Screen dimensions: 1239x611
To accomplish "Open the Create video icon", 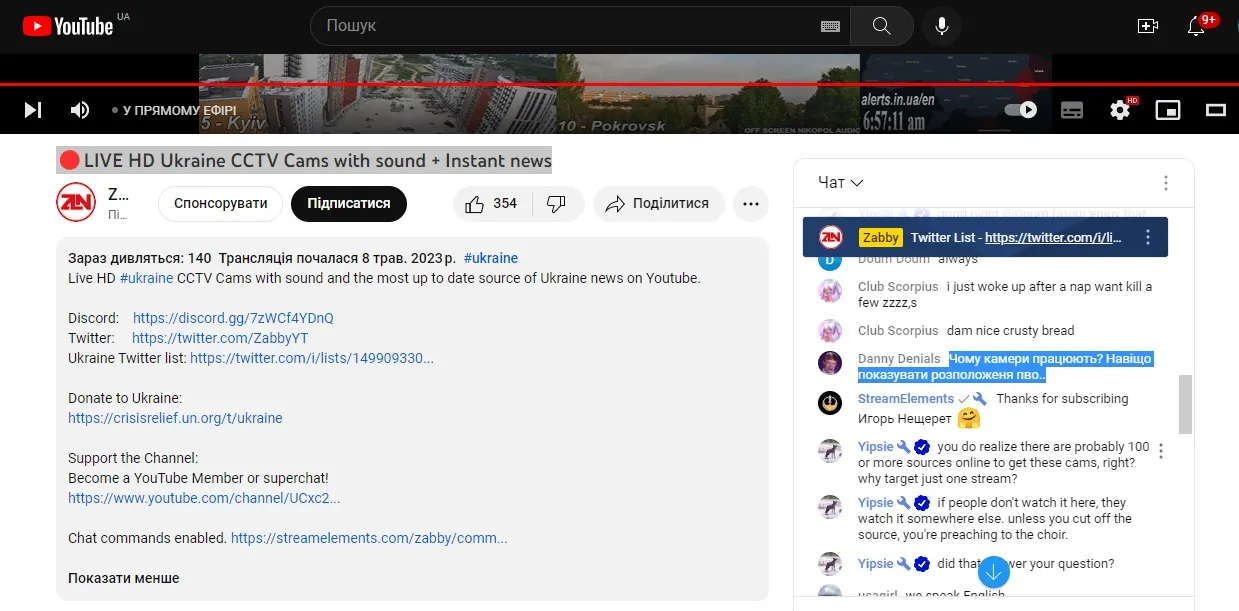I will [1147, 26].
